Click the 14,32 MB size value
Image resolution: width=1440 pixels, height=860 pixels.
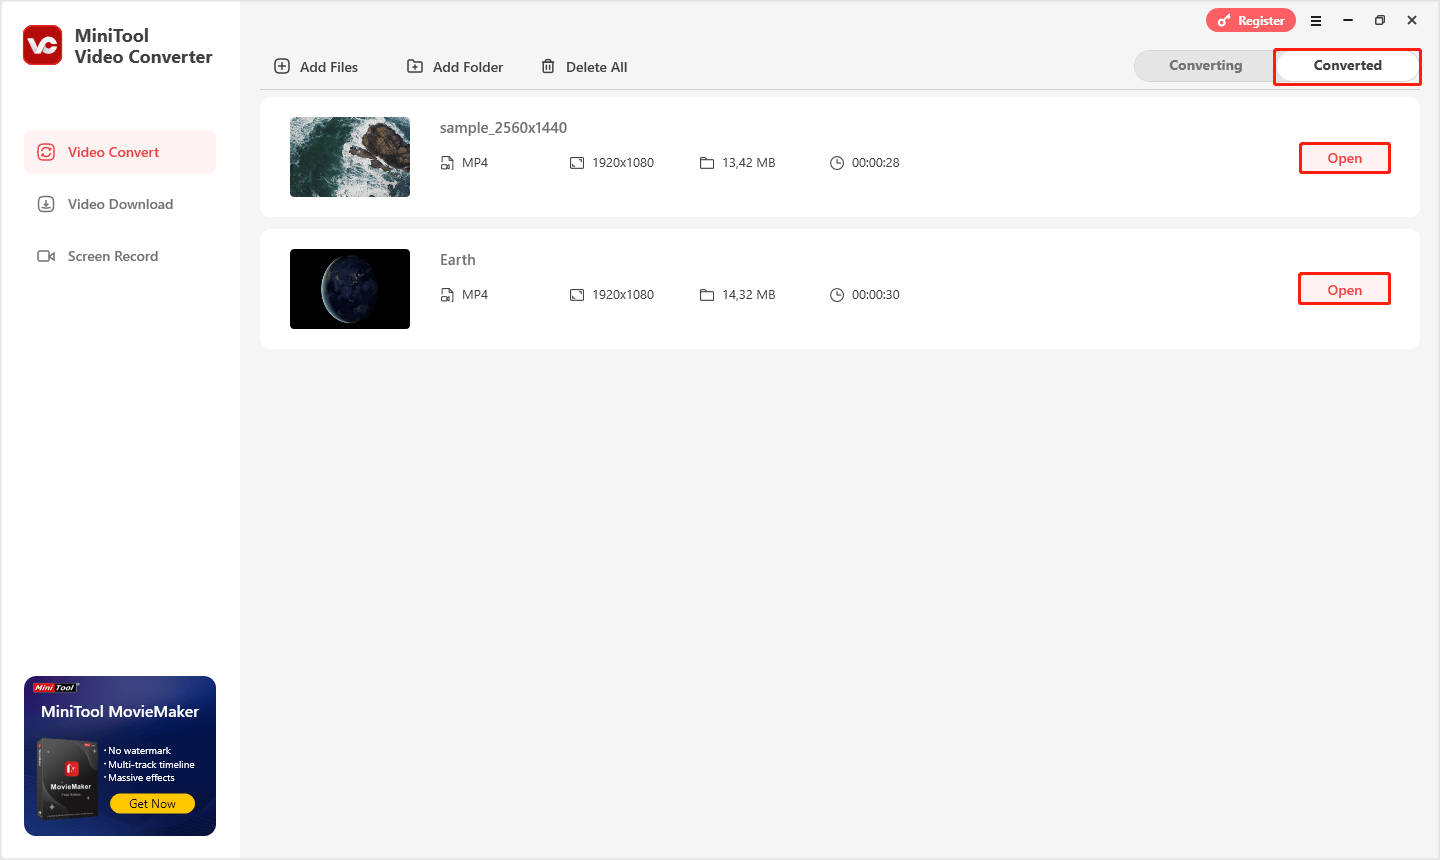749,295
